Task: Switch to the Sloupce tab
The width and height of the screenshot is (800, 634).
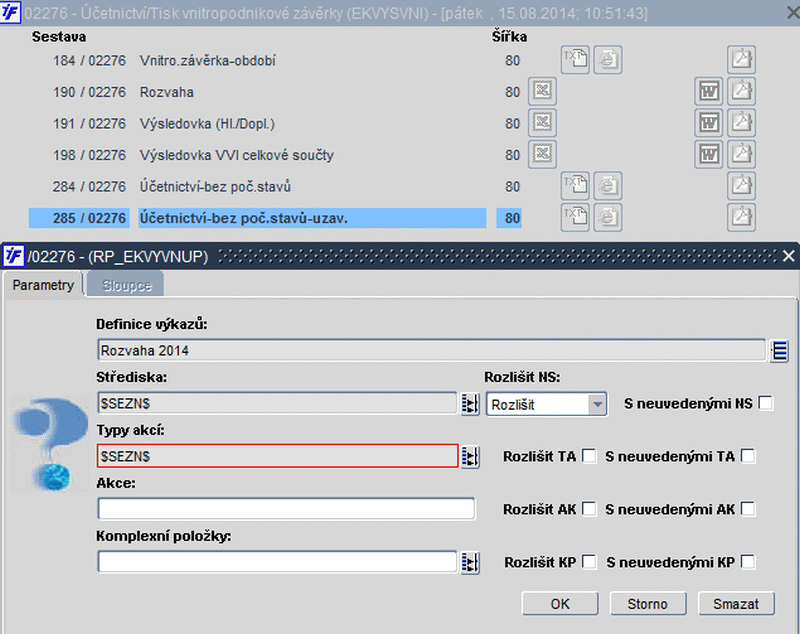Action: (x=127, y=285)
